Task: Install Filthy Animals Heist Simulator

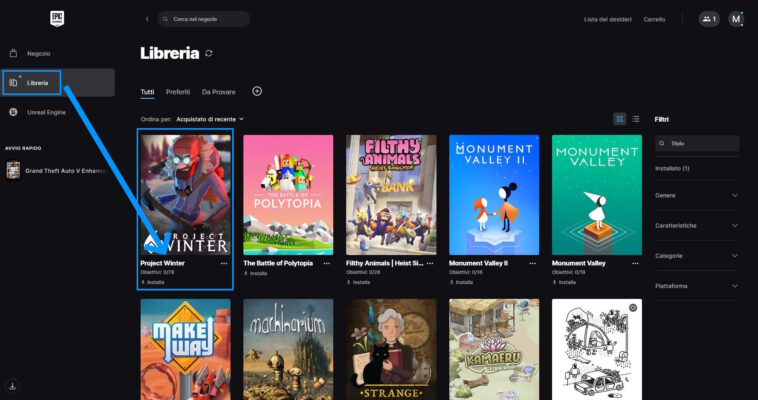Action: (358, 282)
